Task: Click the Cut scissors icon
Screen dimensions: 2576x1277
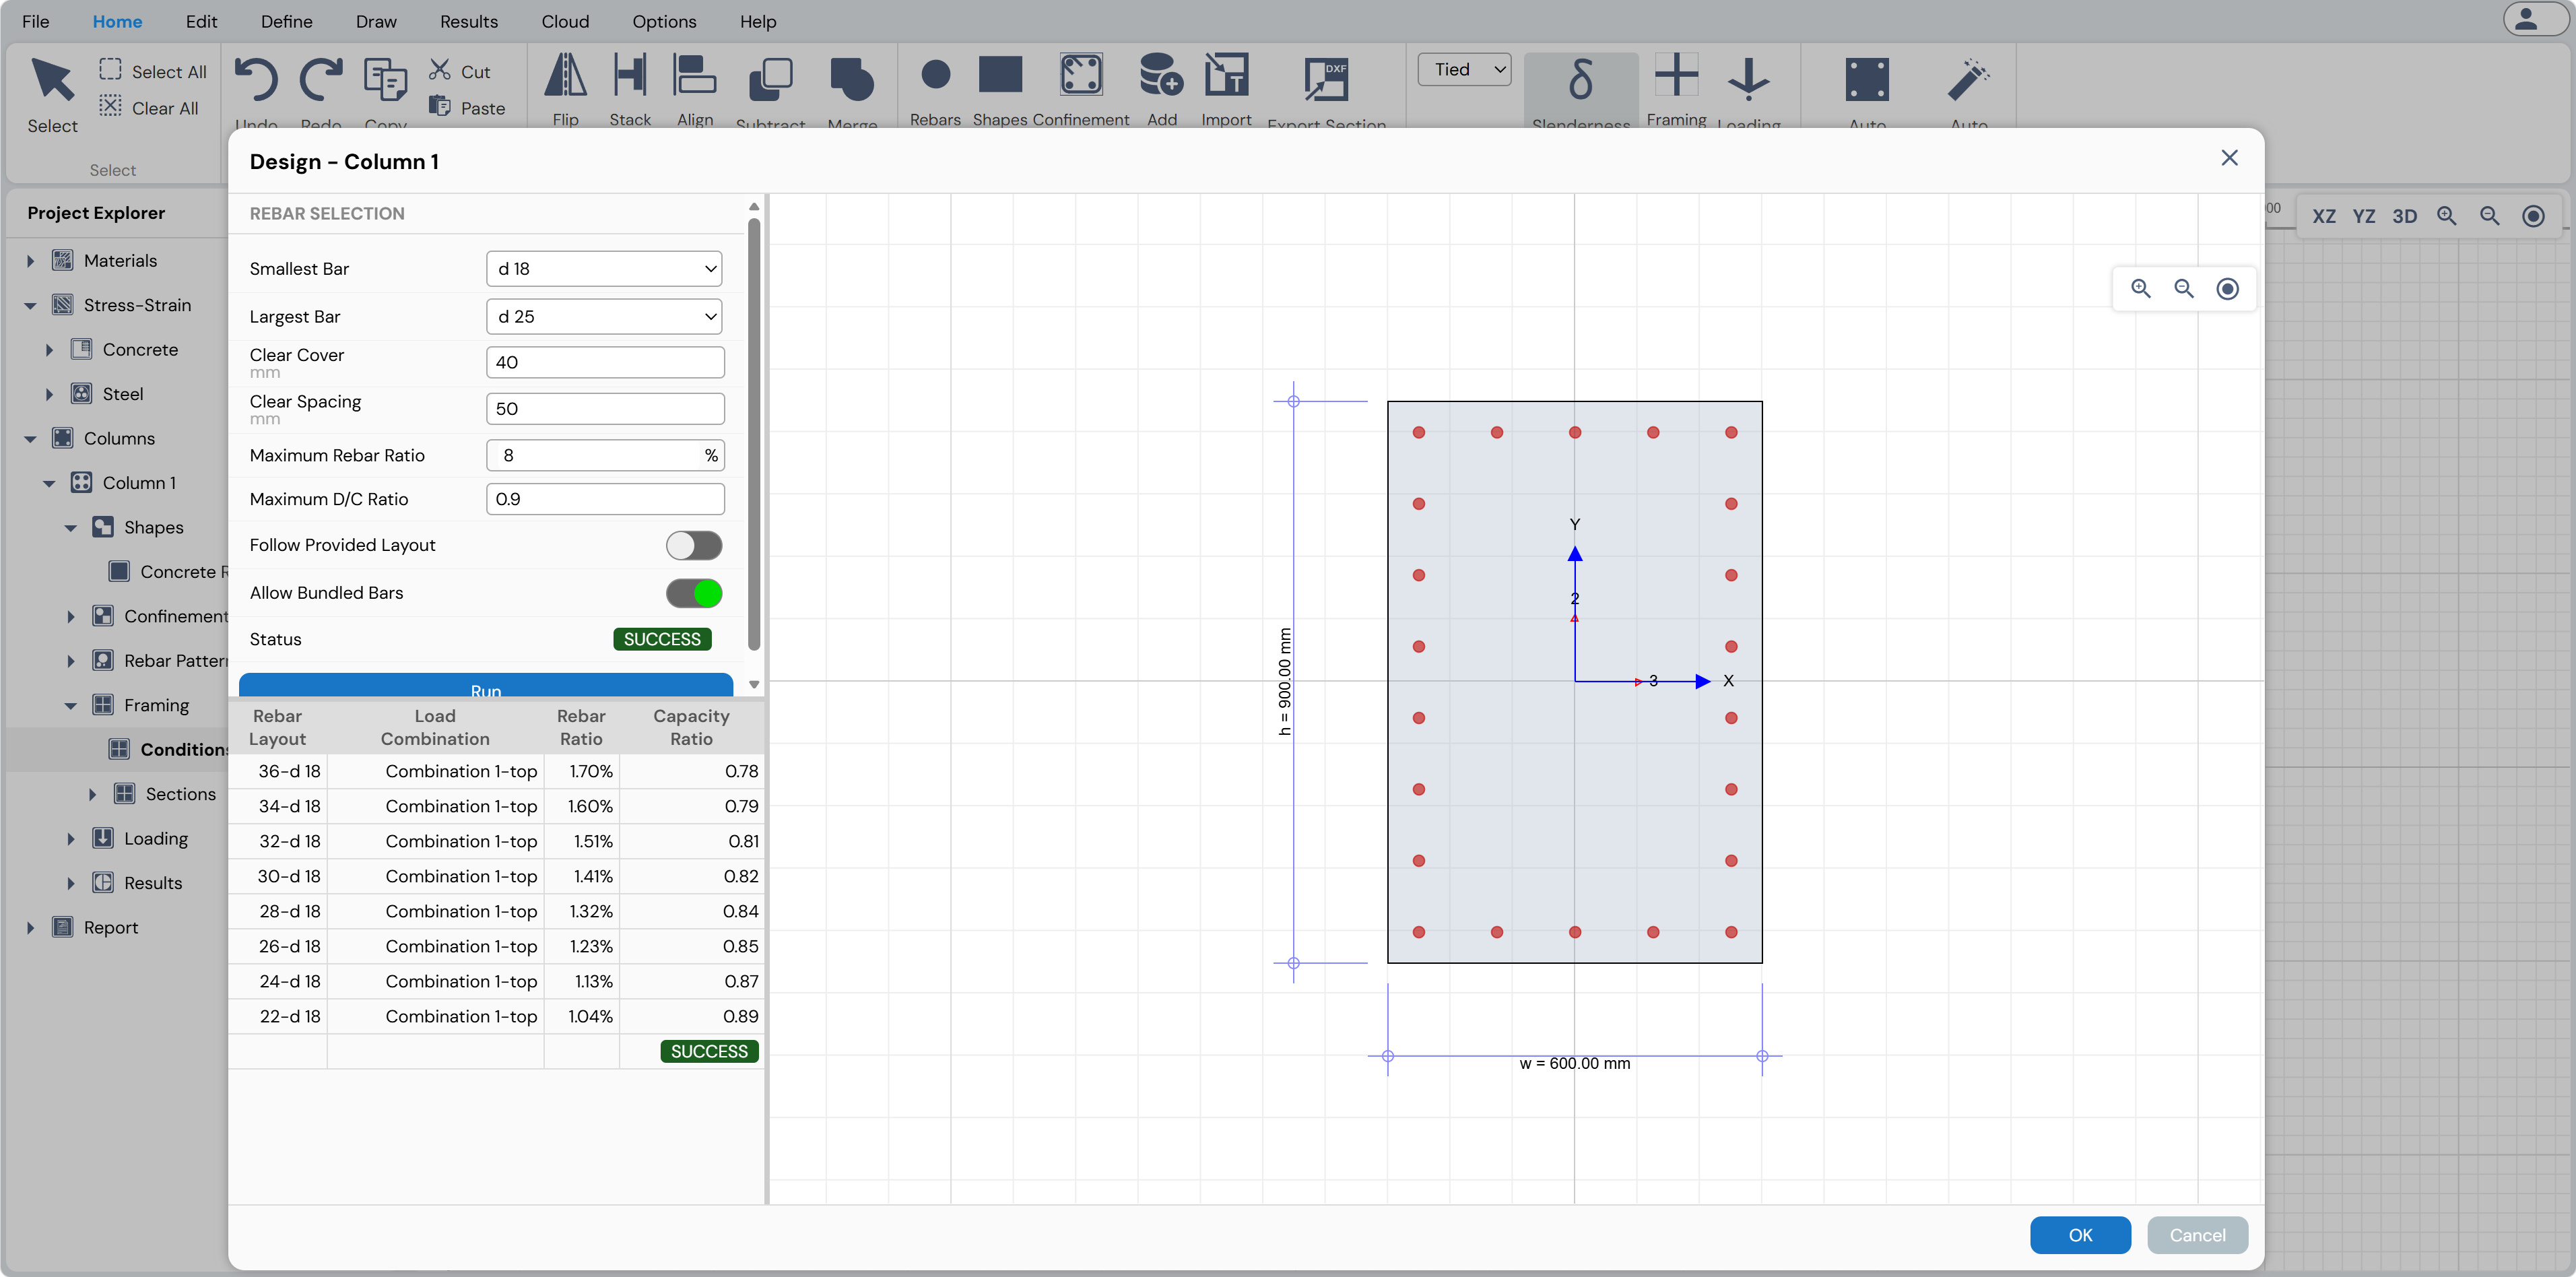Action: pyautogui.click(x=440, y=70)
